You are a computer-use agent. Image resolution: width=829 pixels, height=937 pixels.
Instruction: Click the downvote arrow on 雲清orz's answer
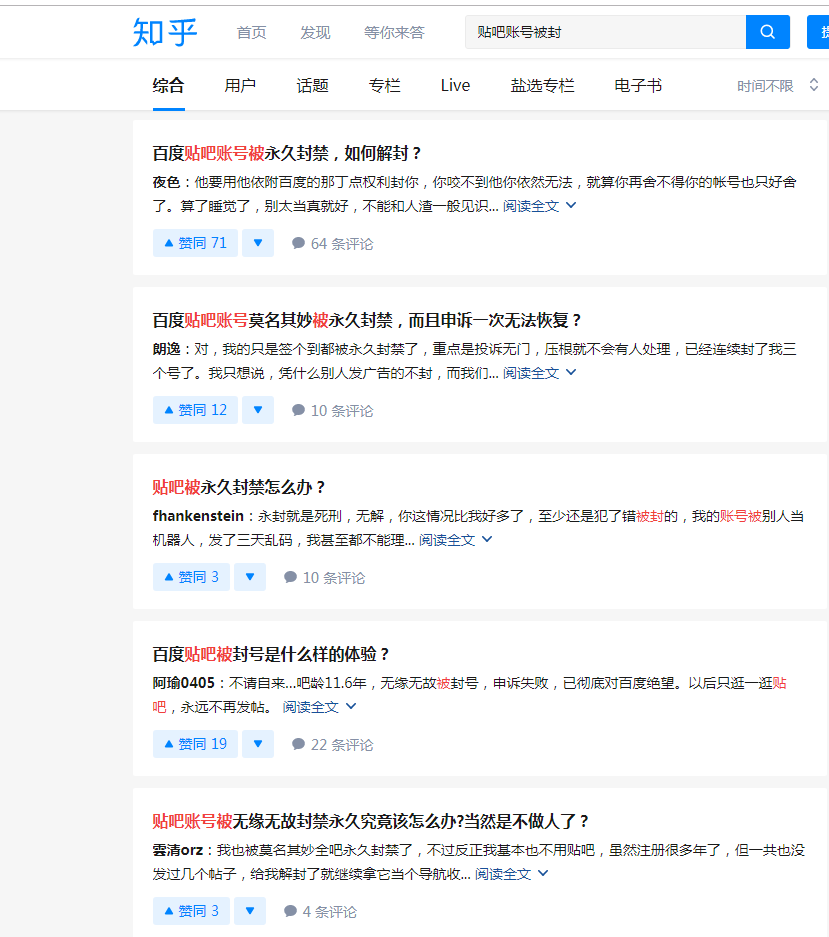(x=250, y=910)
